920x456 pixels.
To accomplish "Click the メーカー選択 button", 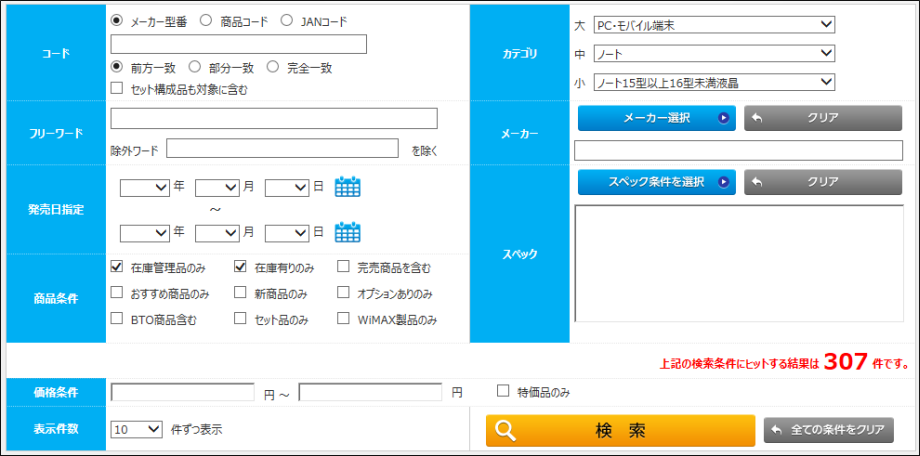I will 656,118.
